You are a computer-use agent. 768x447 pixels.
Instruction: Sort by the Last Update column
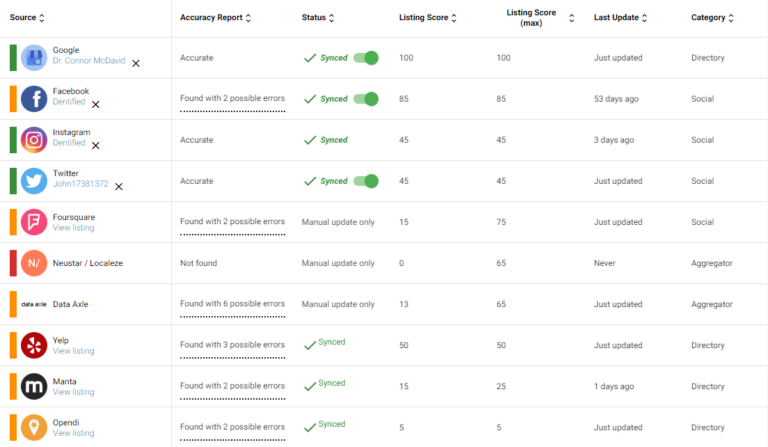coord(620,18)
